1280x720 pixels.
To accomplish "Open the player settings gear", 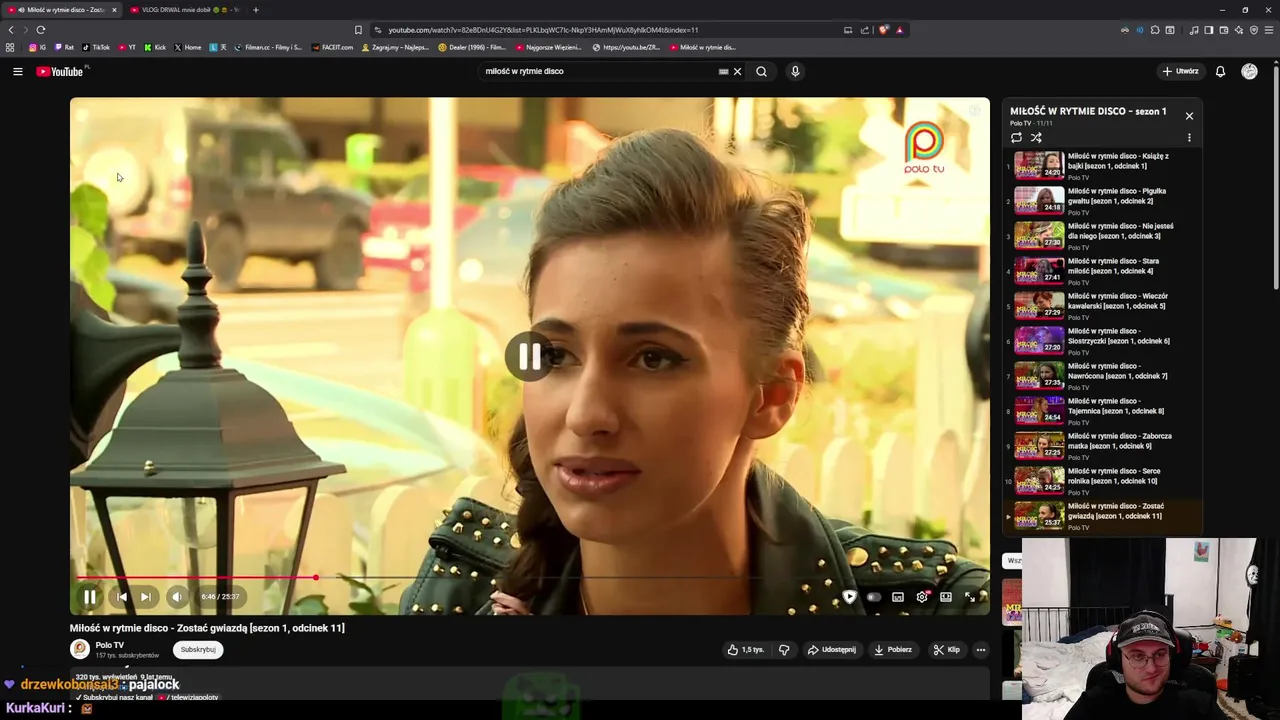I will [x=922, y=597].
